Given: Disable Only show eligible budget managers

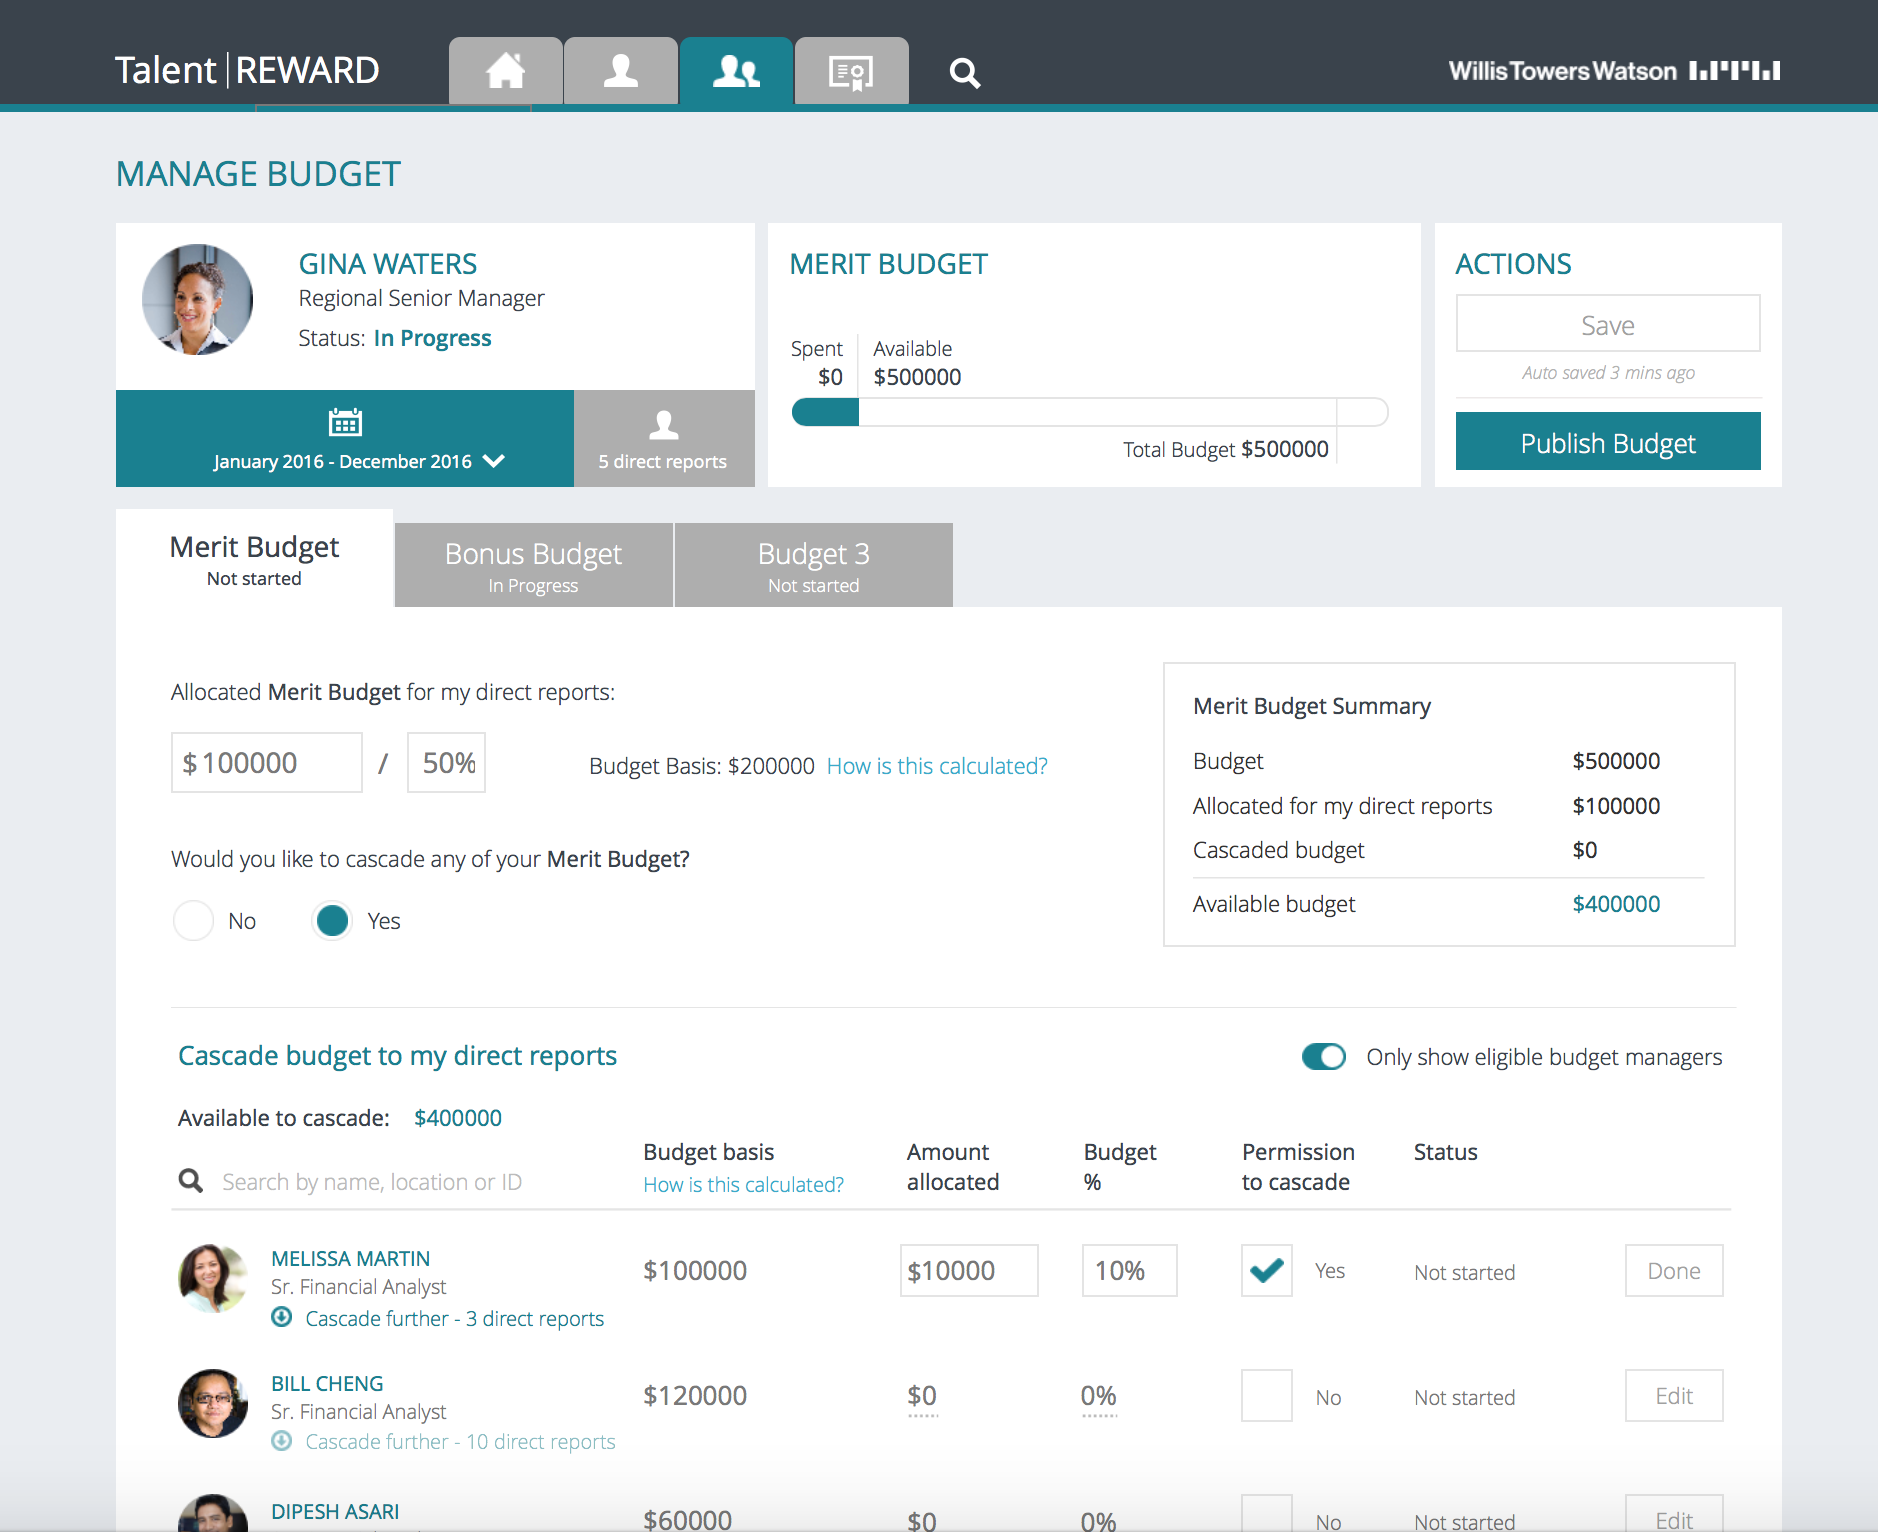Looking at the screenshot, I should coord(1324,1056).
